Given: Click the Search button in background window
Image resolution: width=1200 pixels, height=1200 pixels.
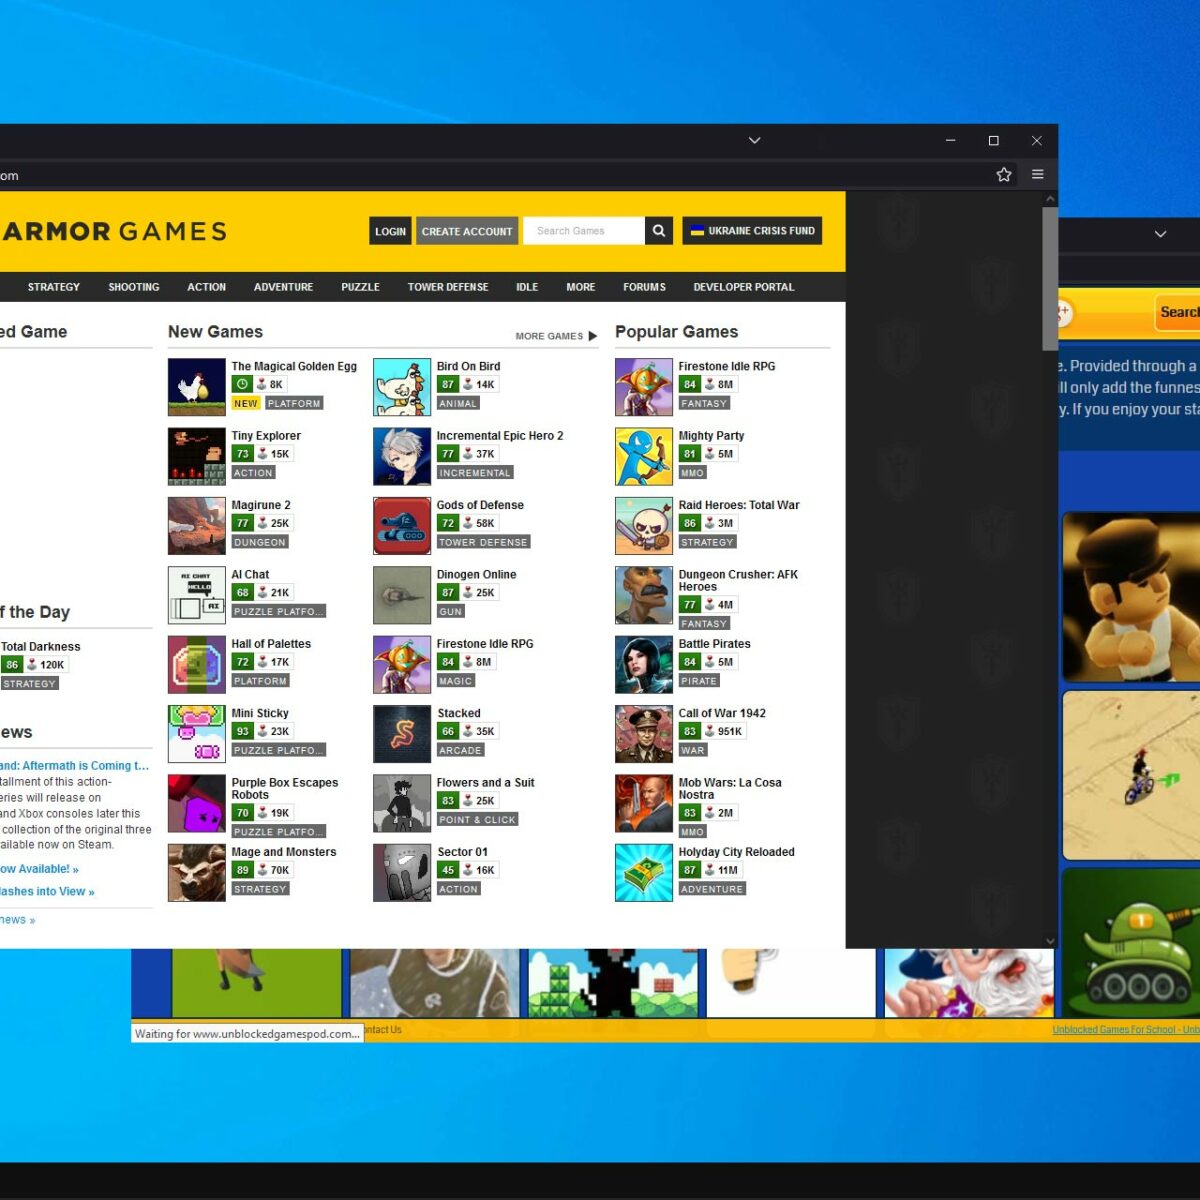Looking at the screenshot, I should tap(1178, 312).
